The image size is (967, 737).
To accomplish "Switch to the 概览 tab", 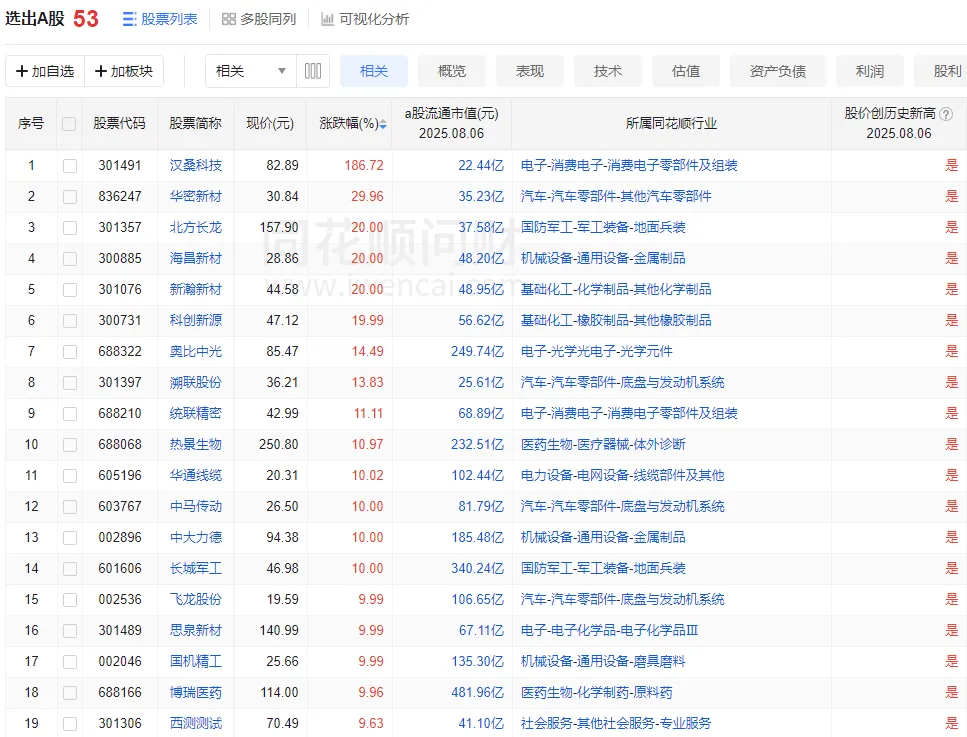I will 452,71.
